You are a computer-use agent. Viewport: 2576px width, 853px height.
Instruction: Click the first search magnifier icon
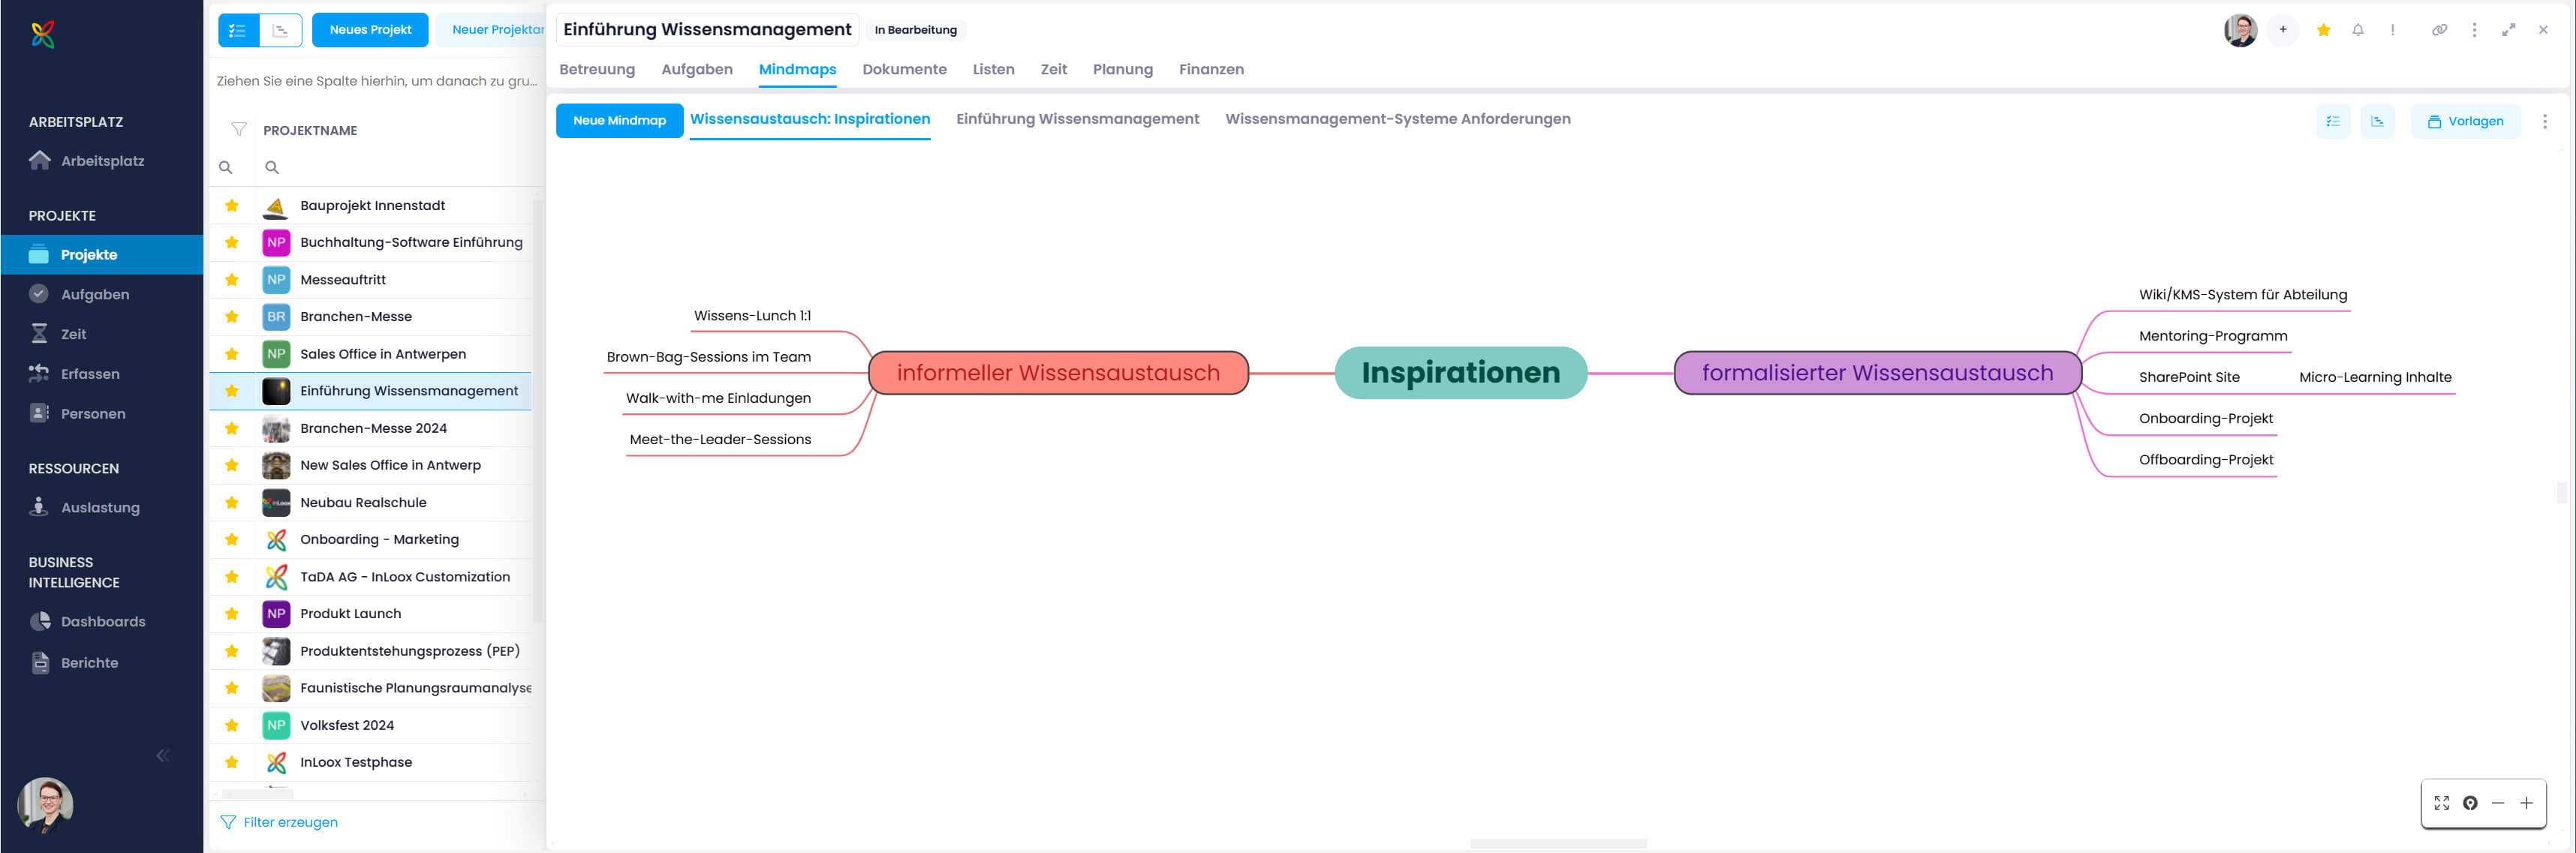click(x=226, y=167)
